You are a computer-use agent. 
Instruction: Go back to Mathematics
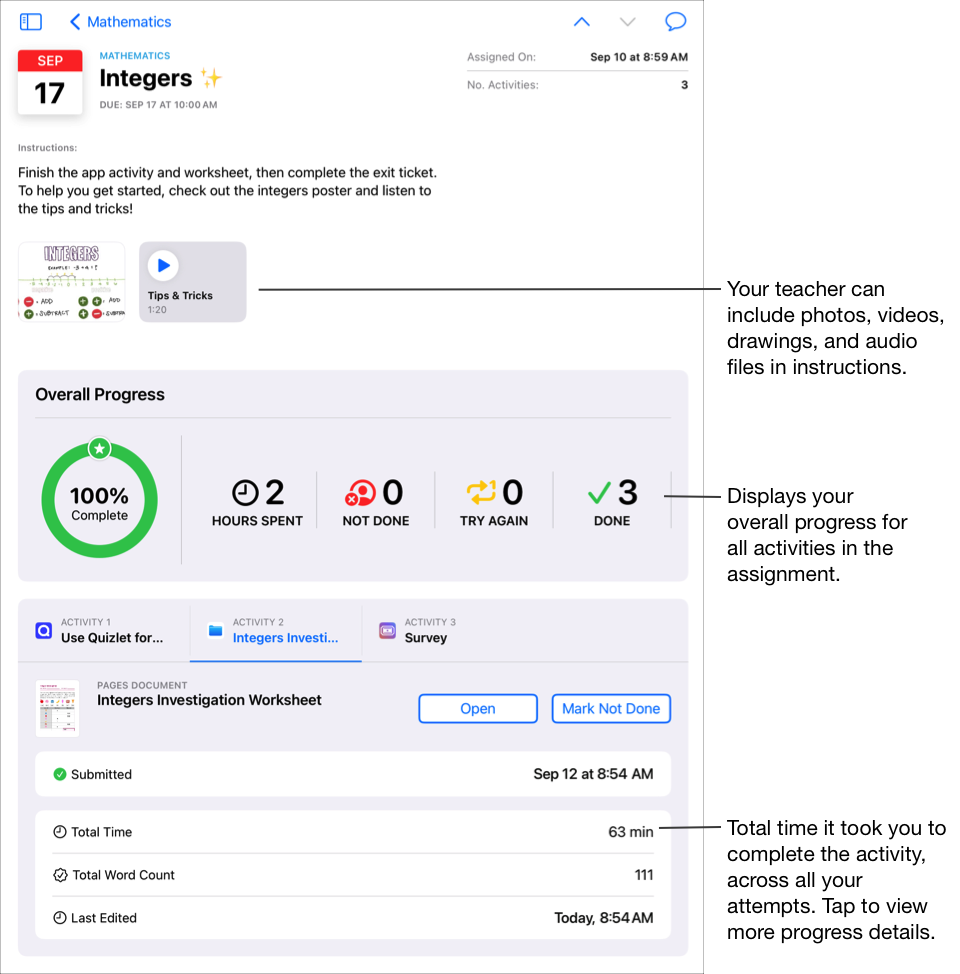tap(119, 21)
